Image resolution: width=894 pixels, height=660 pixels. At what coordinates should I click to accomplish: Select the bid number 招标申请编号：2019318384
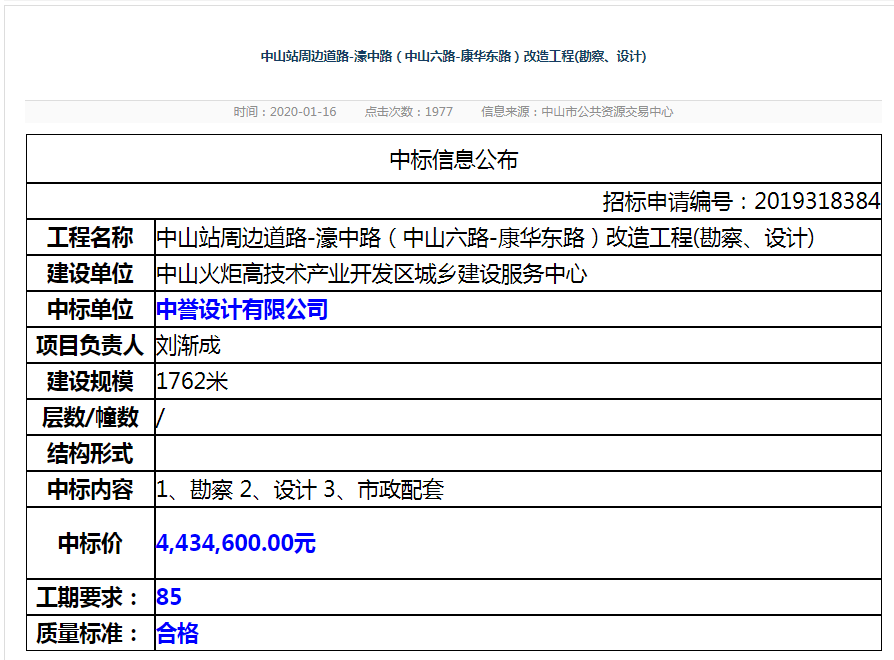tap(741, 201)
